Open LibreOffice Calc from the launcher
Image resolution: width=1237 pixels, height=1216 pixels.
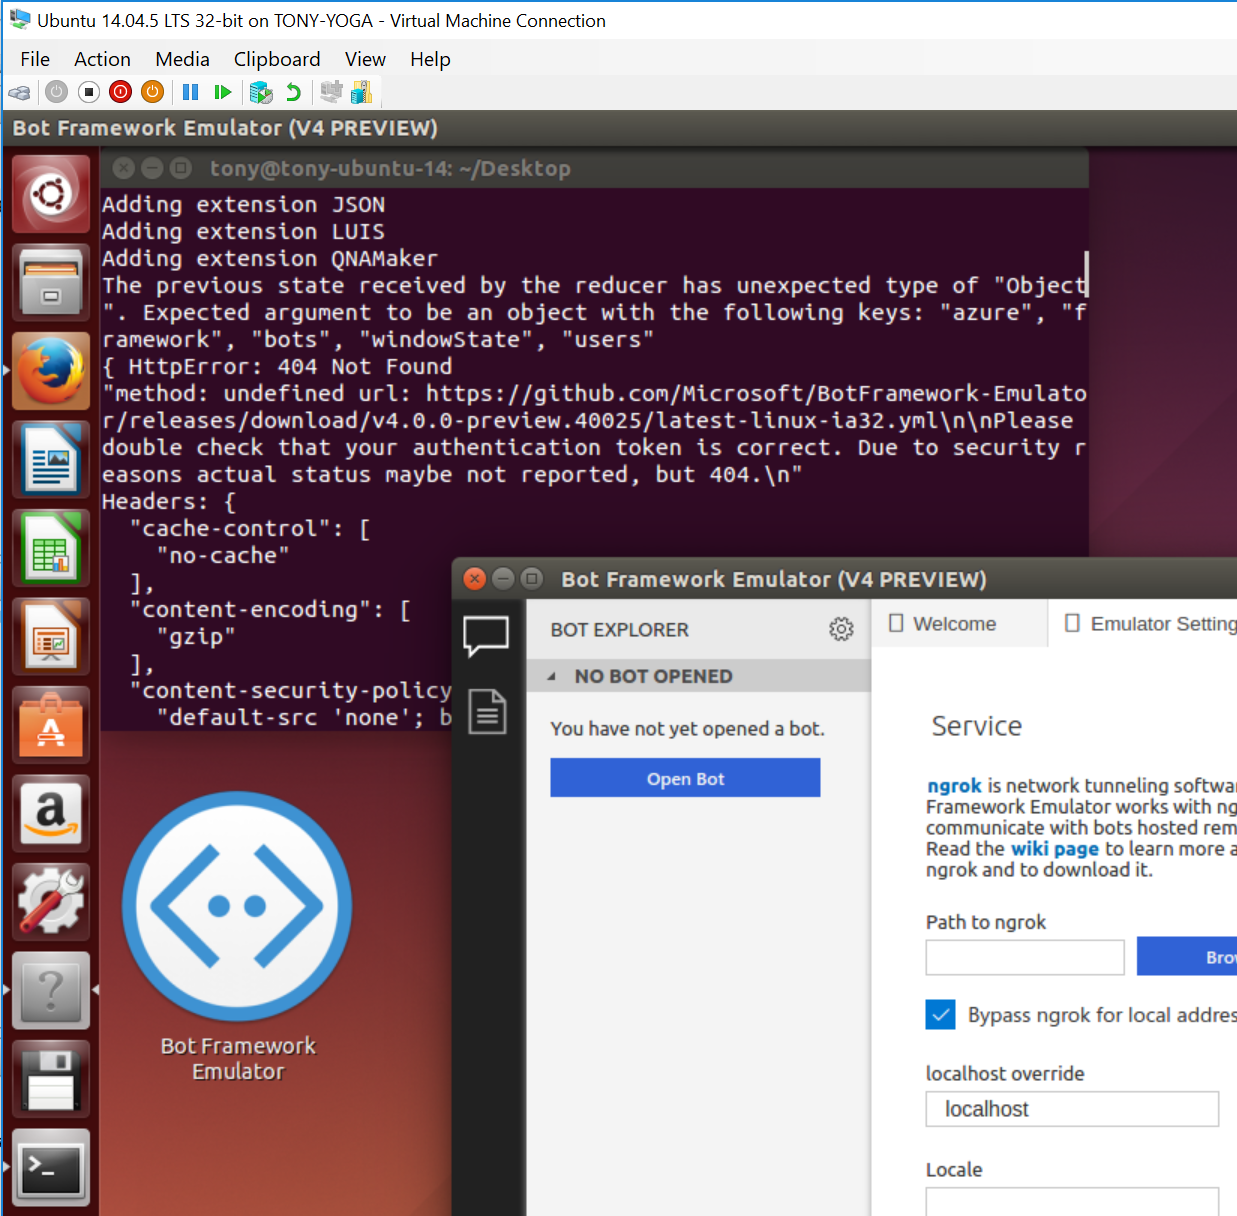(50, 547)
